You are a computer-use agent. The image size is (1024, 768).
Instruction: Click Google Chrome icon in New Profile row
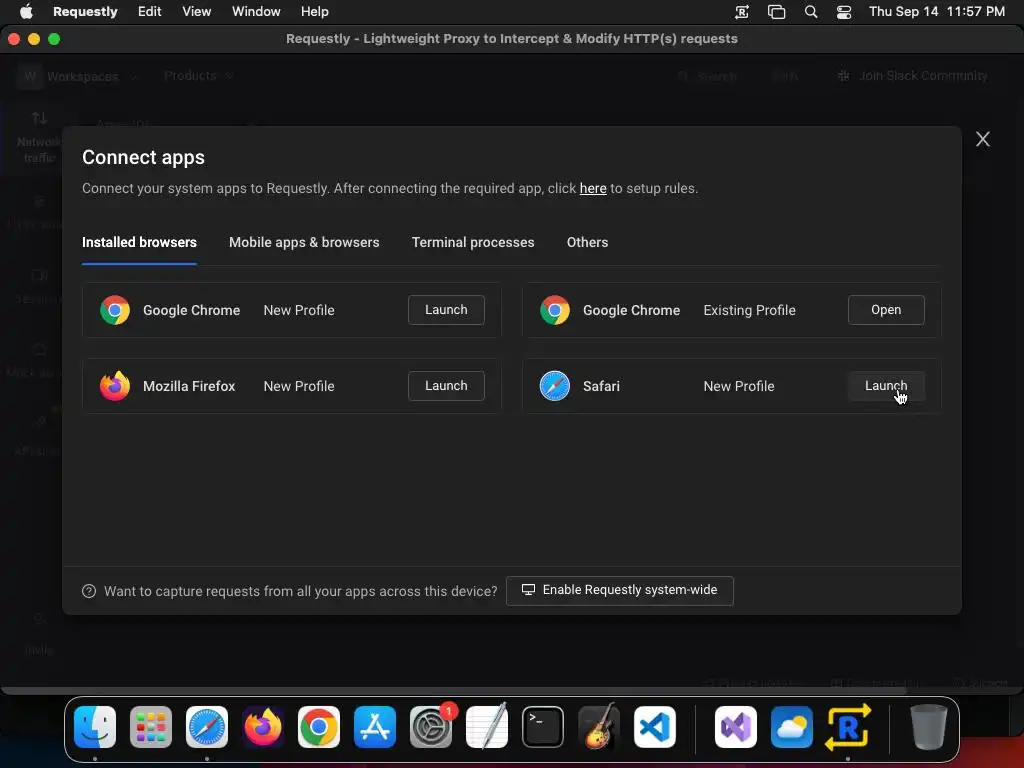tap(115, 310)
